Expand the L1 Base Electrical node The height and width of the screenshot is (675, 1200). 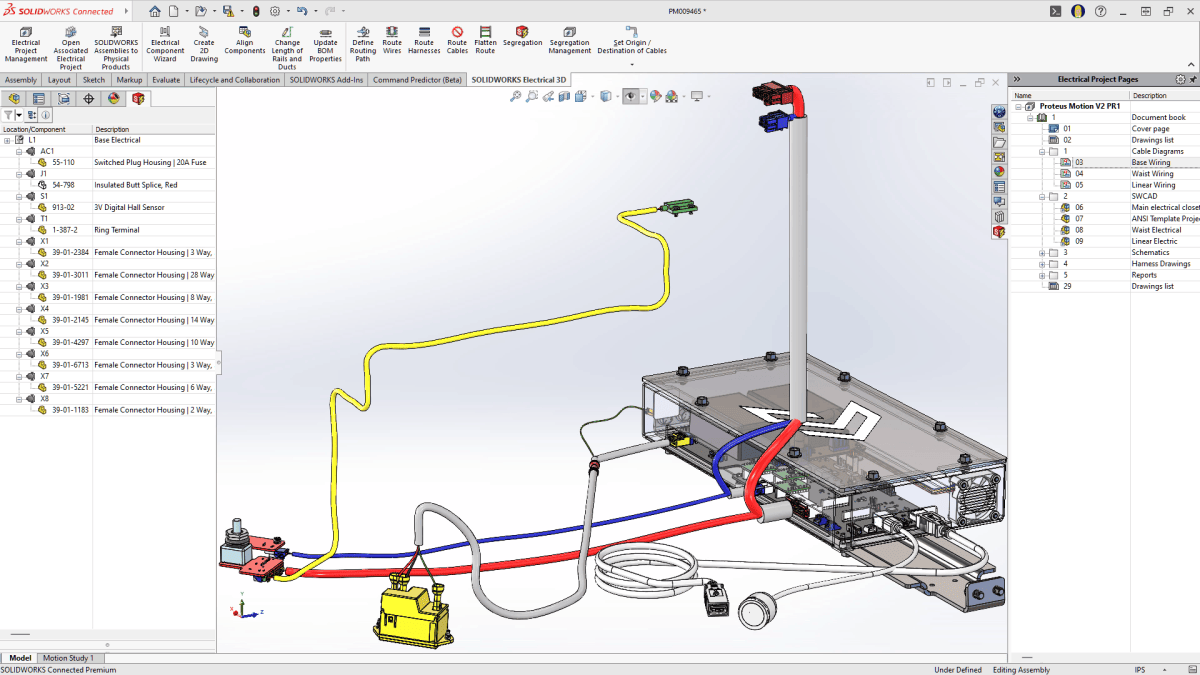7,140
